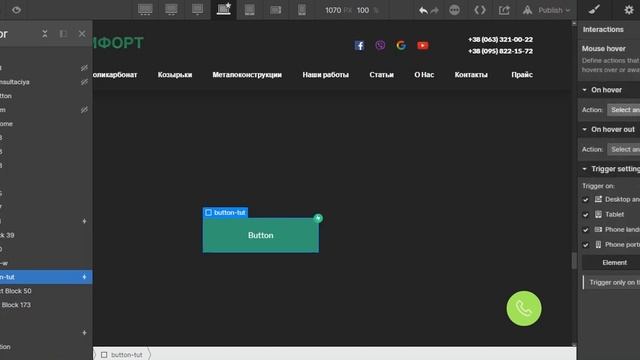Open the Publish dropdown
The width and height of the screenshot is (640, 360).
click(554, 10)
